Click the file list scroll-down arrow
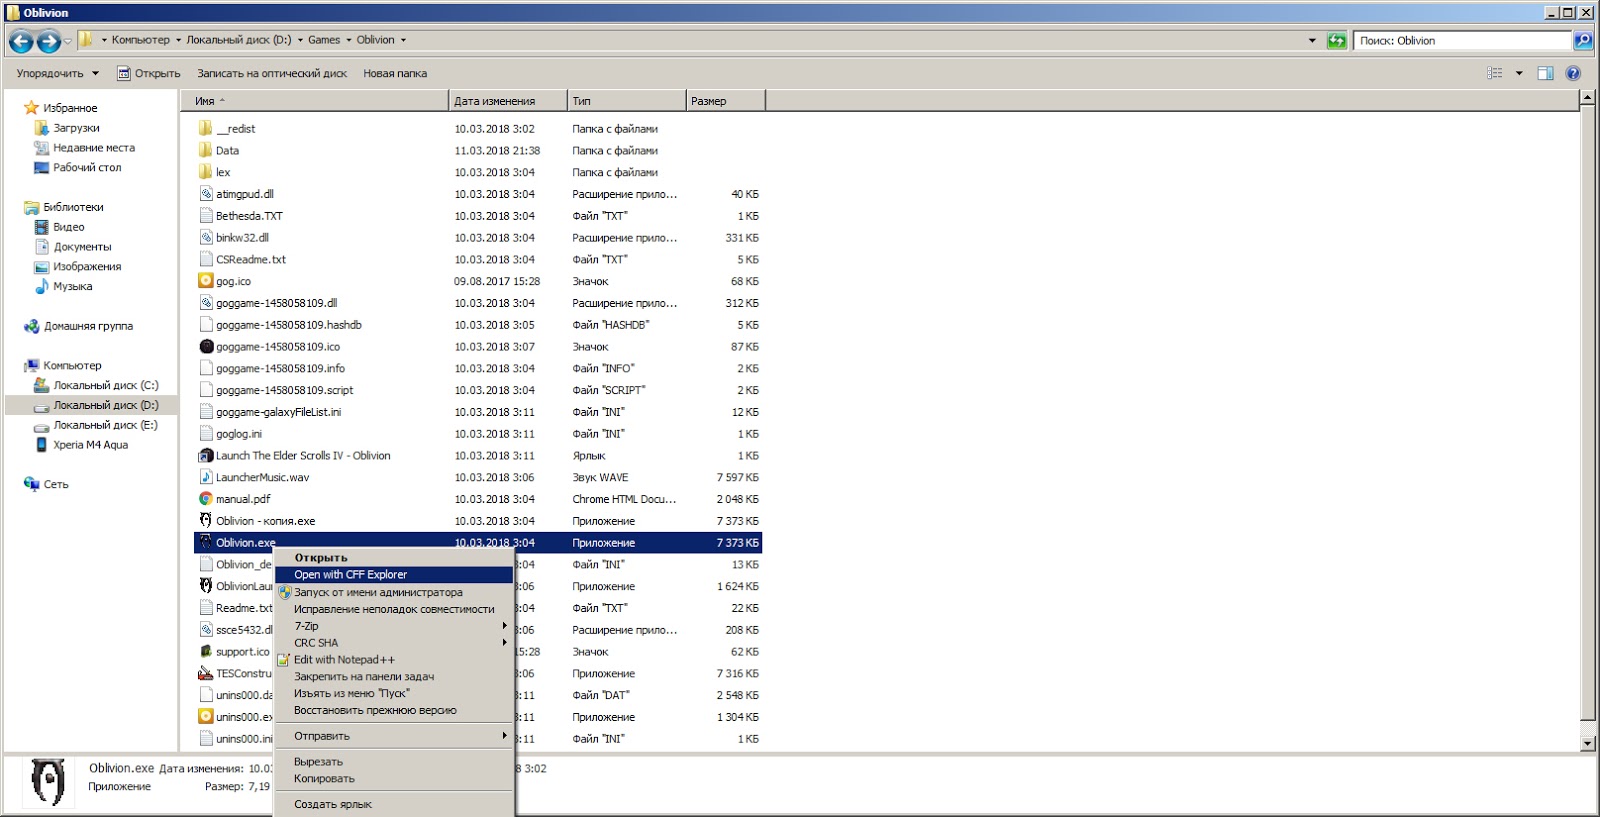Screen dimensions: 1600x817 coord(1587,743)
